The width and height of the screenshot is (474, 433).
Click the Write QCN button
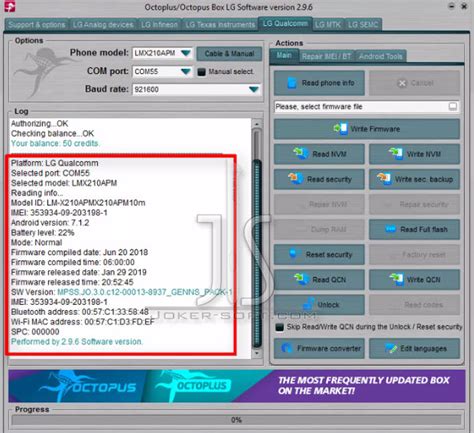414,280
